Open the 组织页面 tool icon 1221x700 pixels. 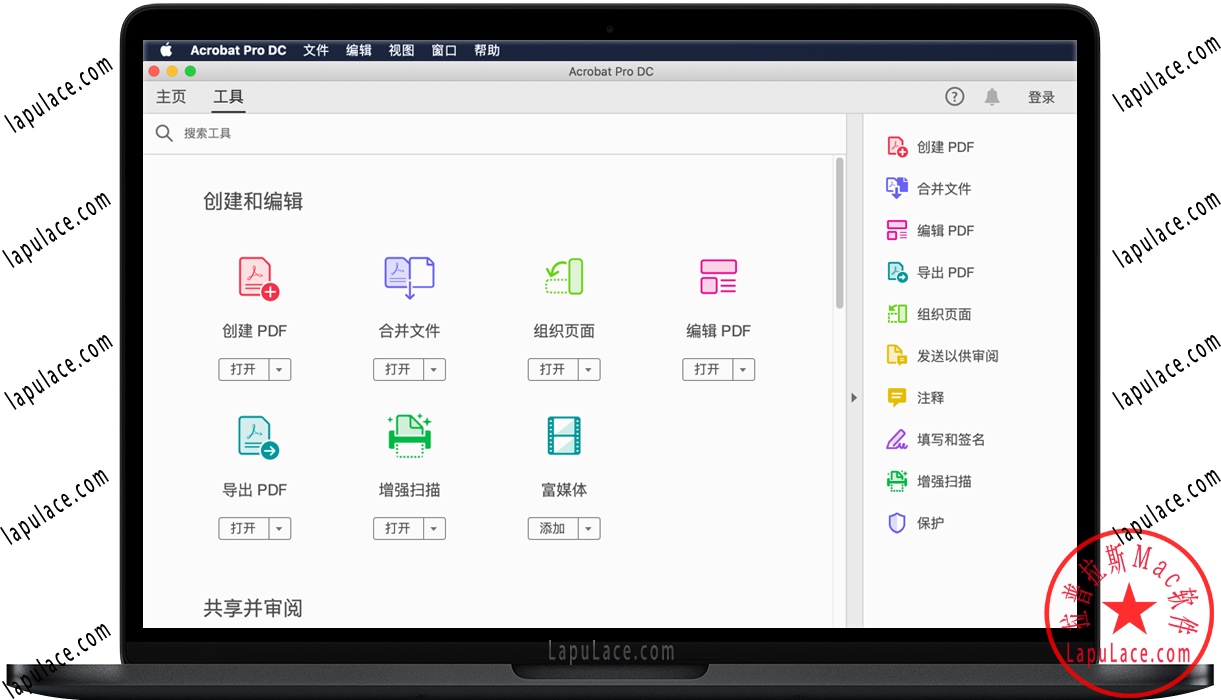click(563, 277)
